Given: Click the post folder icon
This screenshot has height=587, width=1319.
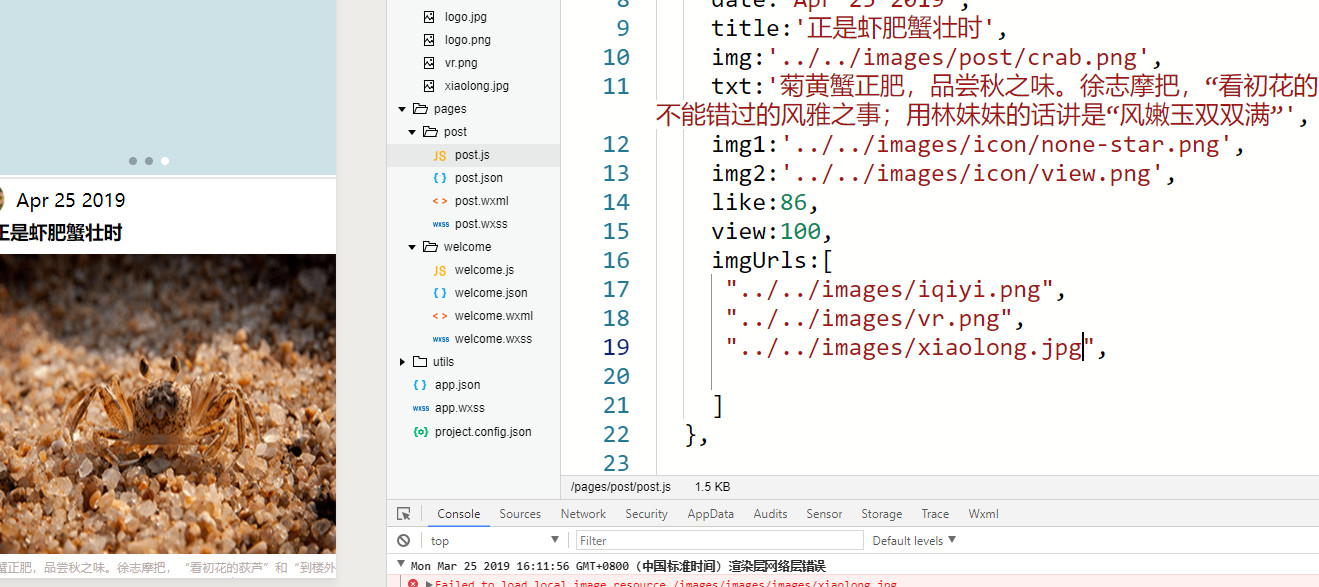Looking at the screenshot, I should tap(430, 132).
